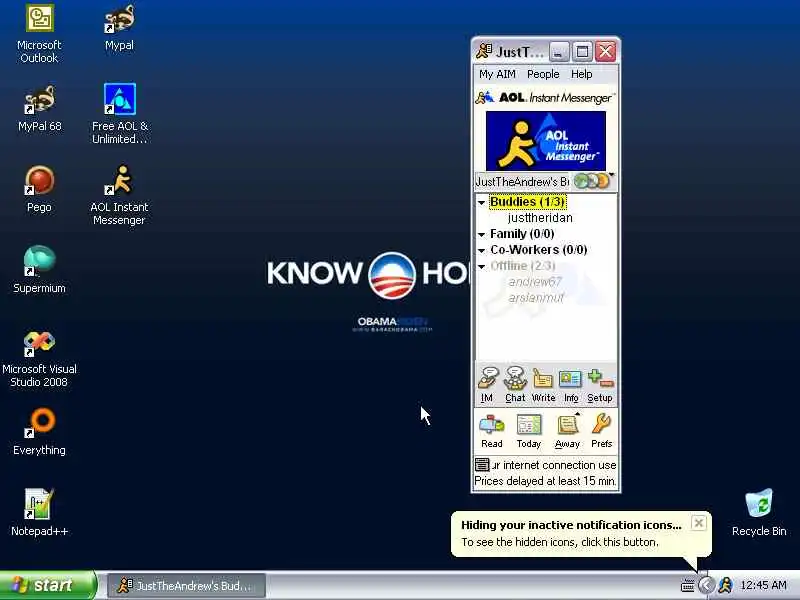Open the Help menu in AIM
The image size is (800, 600).
pyautogui.click(x=581, y=74)
